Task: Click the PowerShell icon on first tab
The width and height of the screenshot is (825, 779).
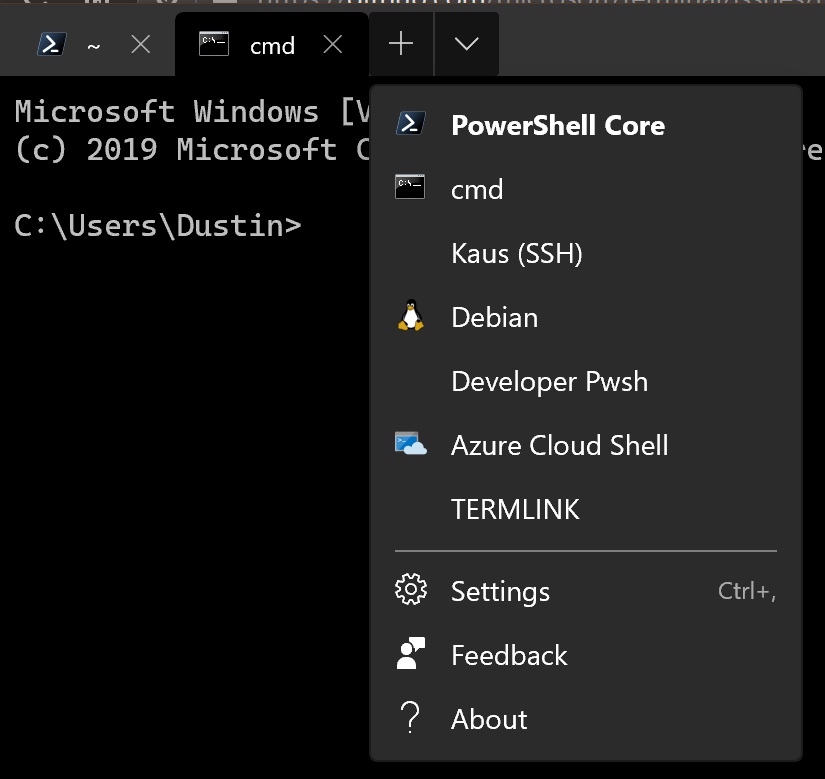Action: click(x=51, y=44)
